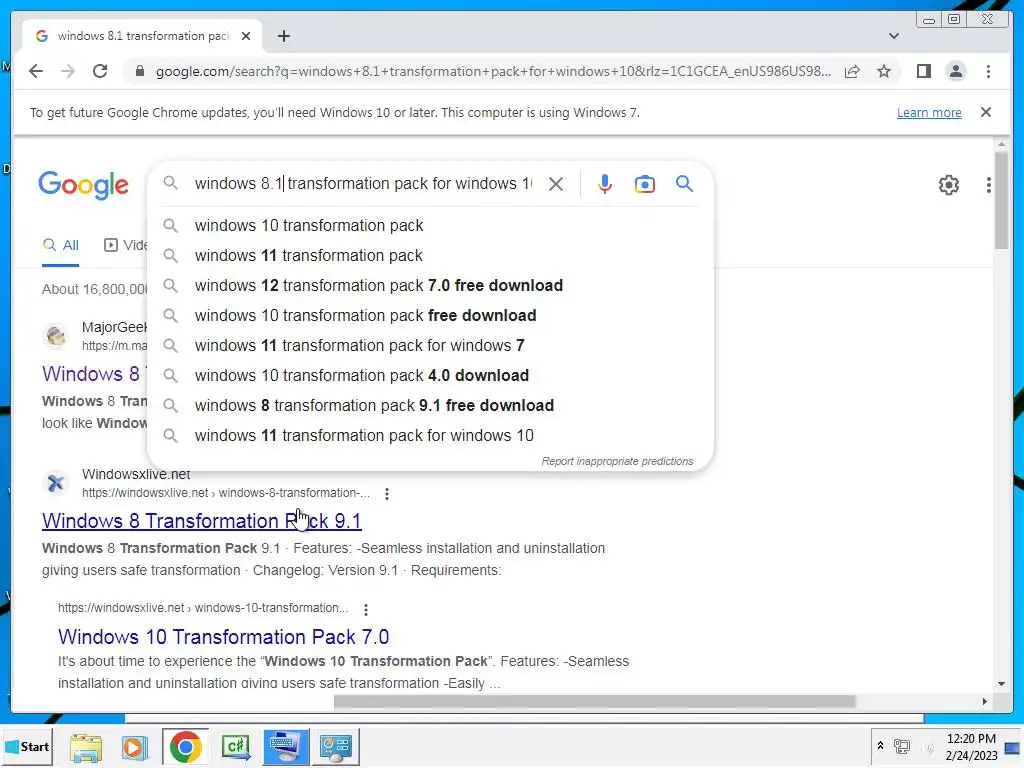Pick windows 8 transformation pack 9.1 free download
The height and width of the screenshot is (768, 1024).
pyautogui.click(x=430, y=406)
